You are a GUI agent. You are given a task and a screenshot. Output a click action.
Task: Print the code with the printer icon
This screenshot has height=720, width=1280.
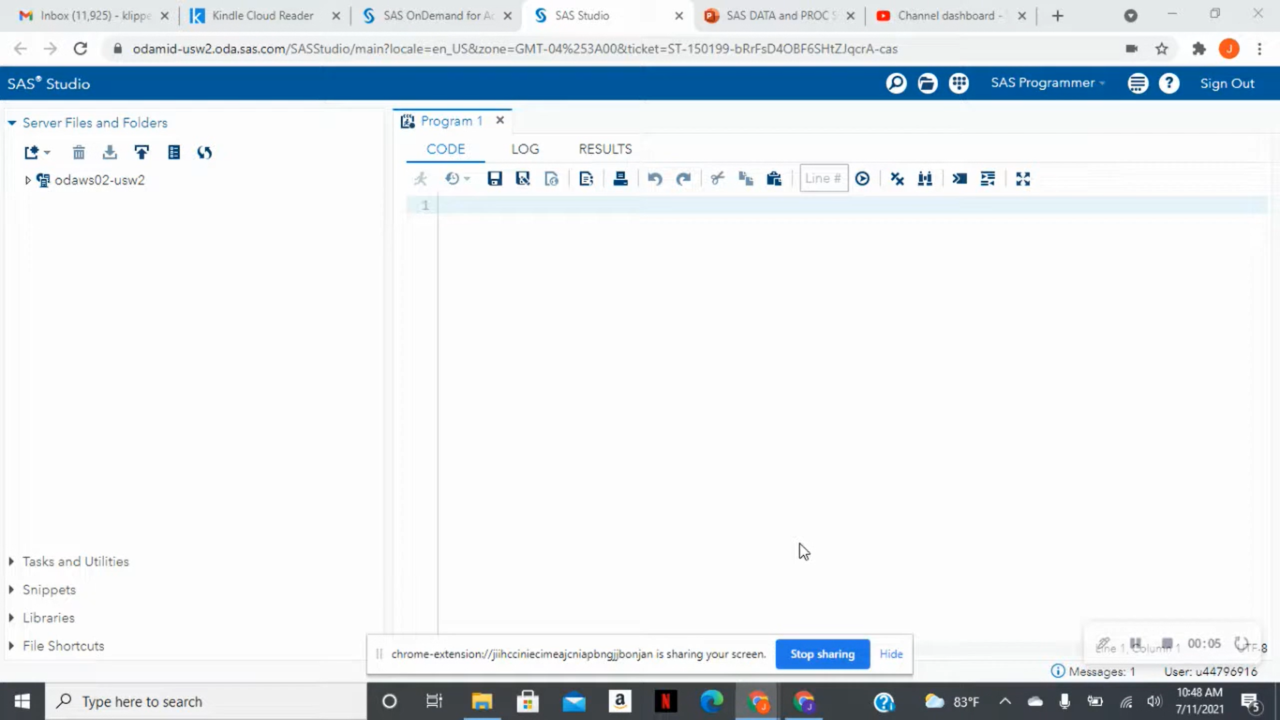click(x=620, y=179)
